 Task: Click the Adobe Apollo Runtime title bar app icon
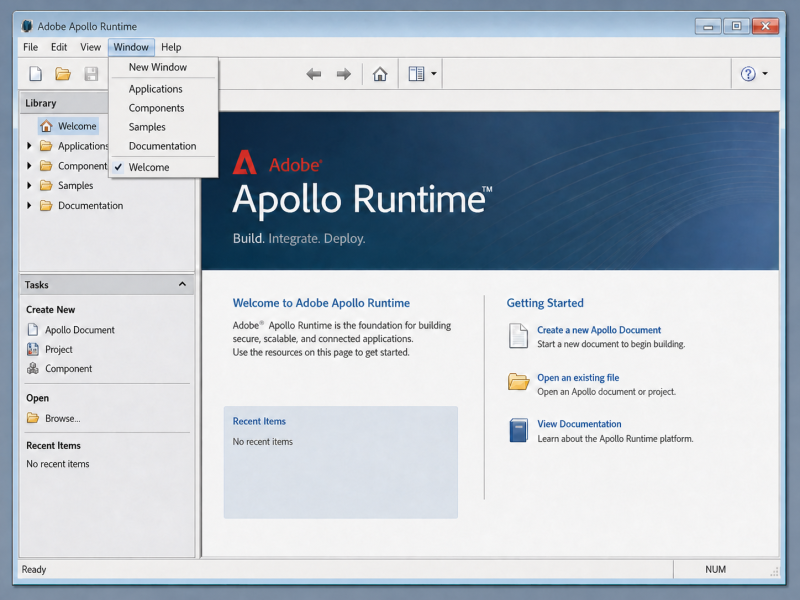click(x=27, y=26)
